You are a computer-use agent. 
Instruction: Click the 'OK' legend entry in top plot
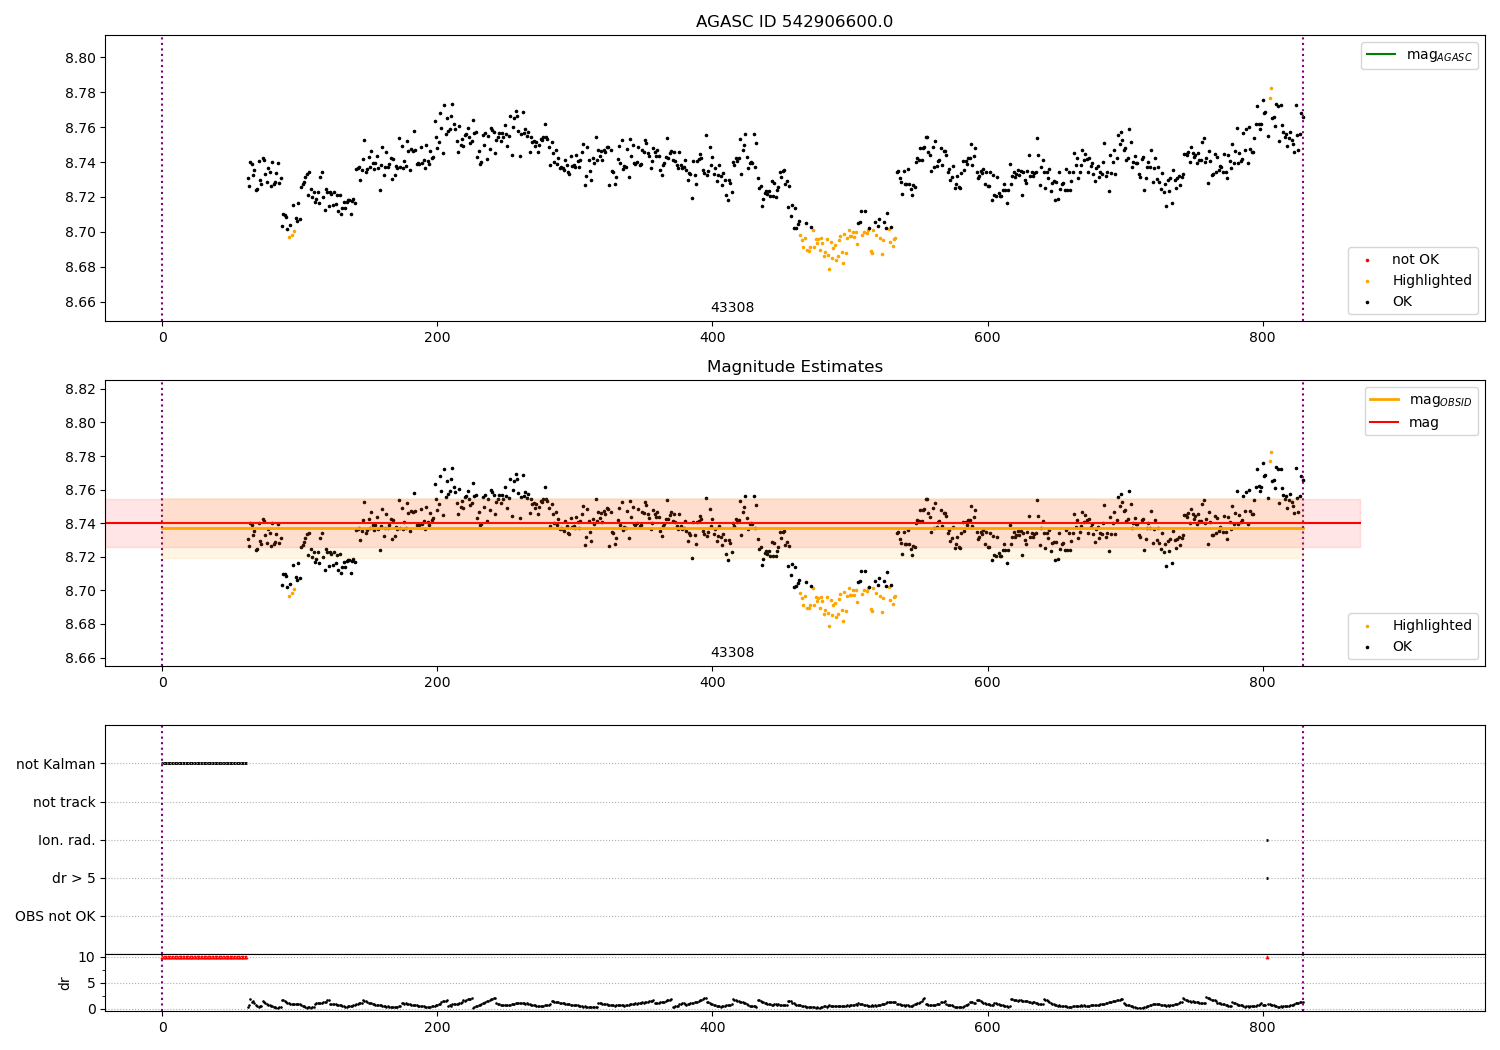click(x=1402, y=301)
